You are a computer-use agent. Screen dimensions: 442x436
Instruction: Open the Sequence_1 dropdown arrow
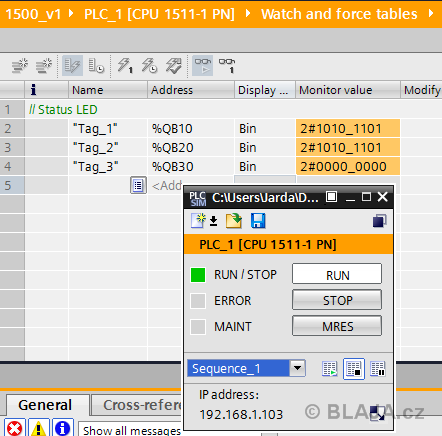coord(297,368)
